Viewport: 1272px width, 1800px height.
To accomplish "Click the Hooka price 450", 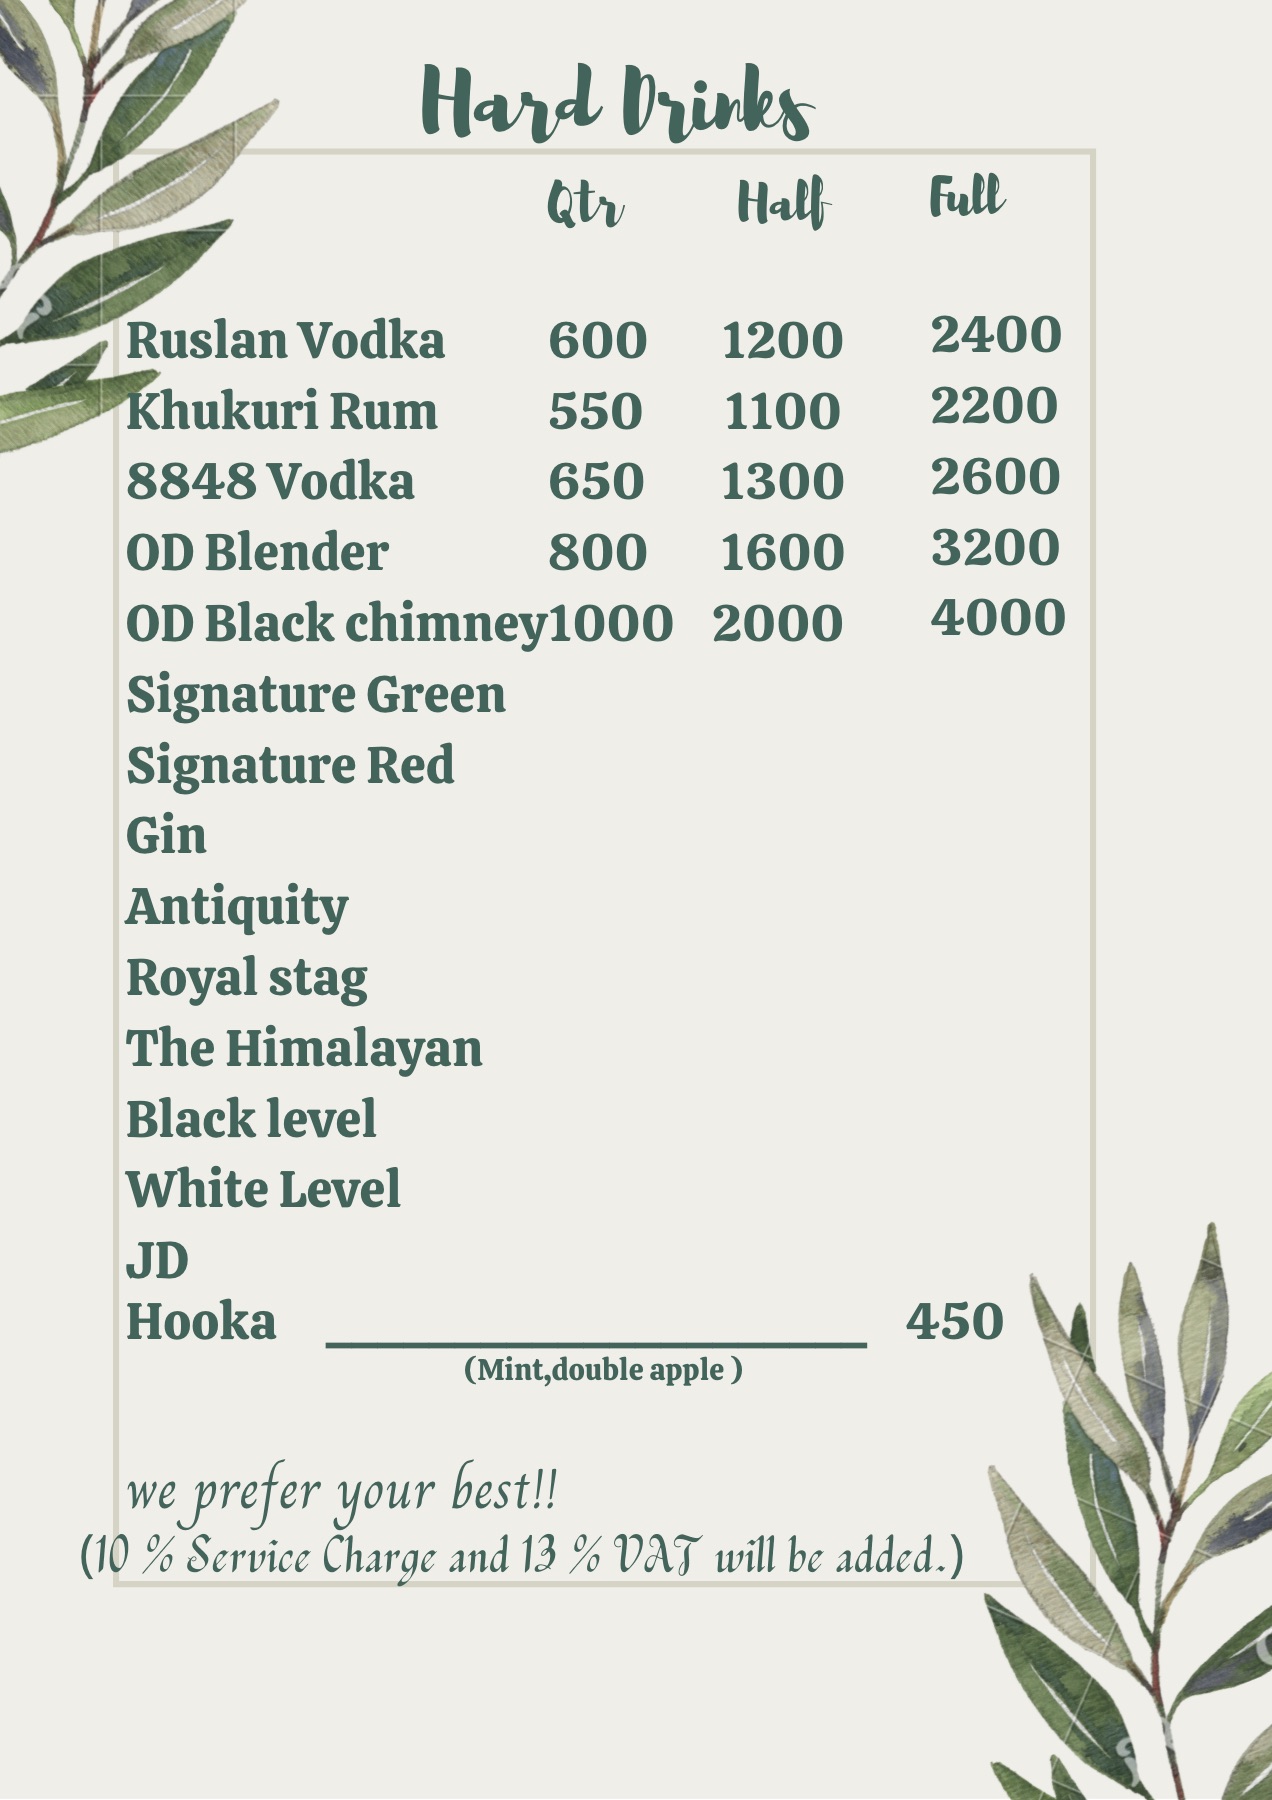I will pyautogui.click(x=954, y=1321).
